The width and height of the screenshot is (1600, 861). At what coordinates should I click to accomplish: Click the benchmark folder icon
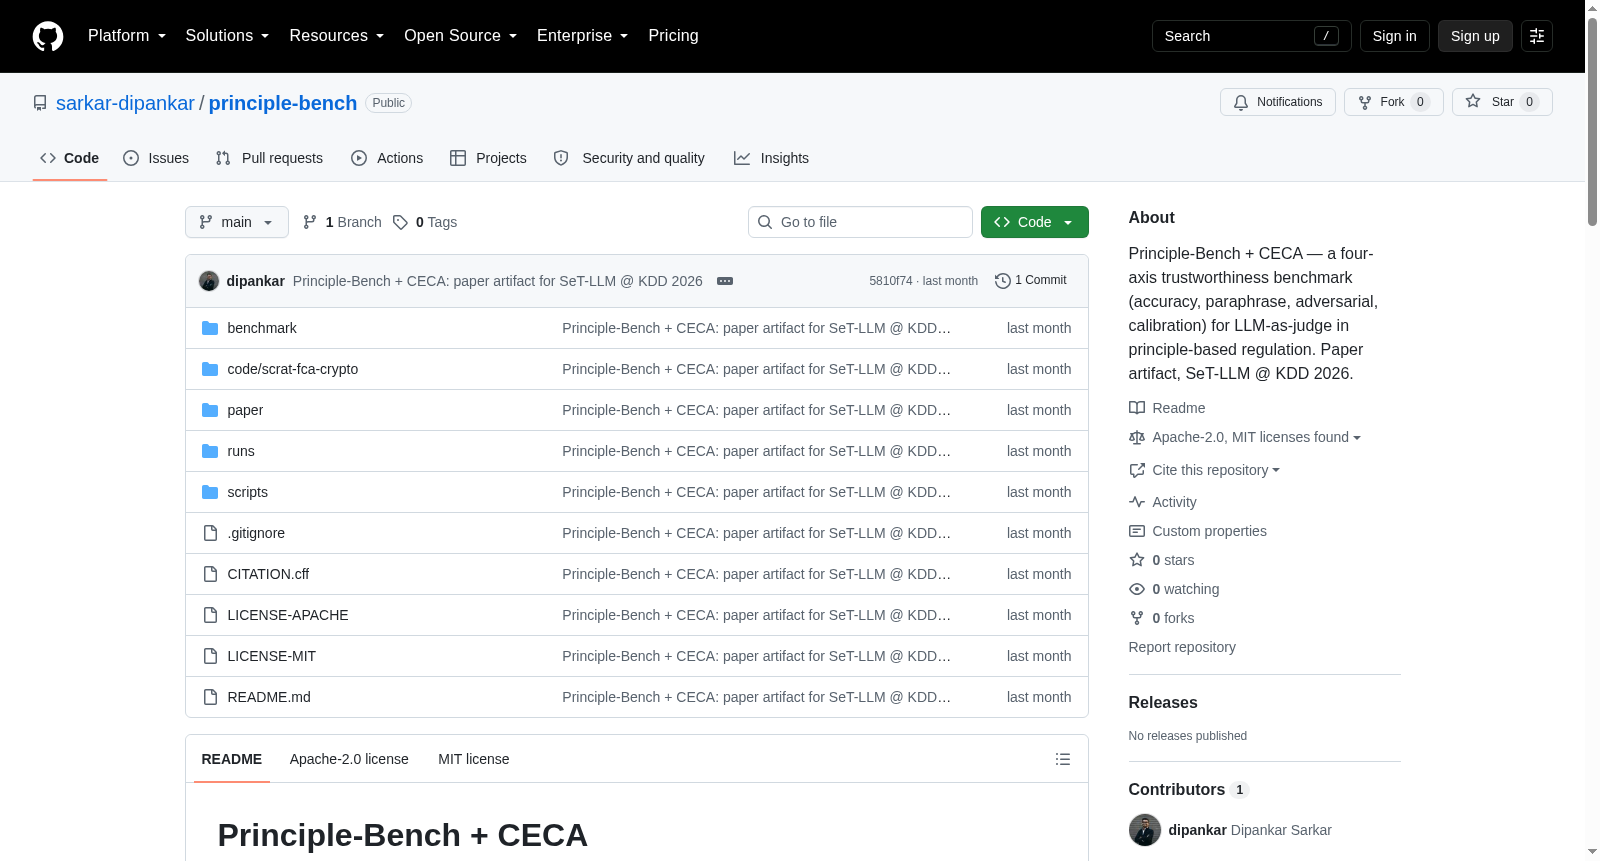click(x=210, y=328)
